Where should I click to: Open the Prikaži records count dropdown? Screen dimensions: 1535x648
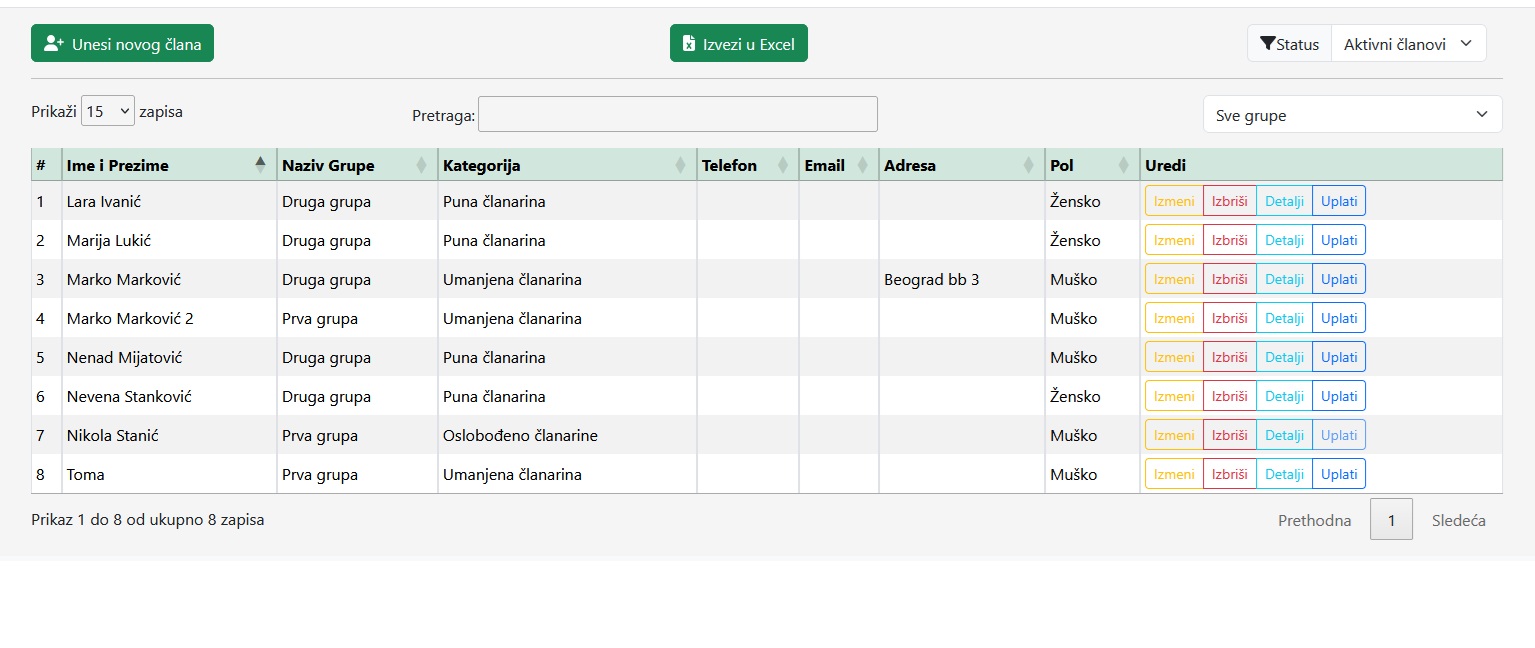(108, 111)
